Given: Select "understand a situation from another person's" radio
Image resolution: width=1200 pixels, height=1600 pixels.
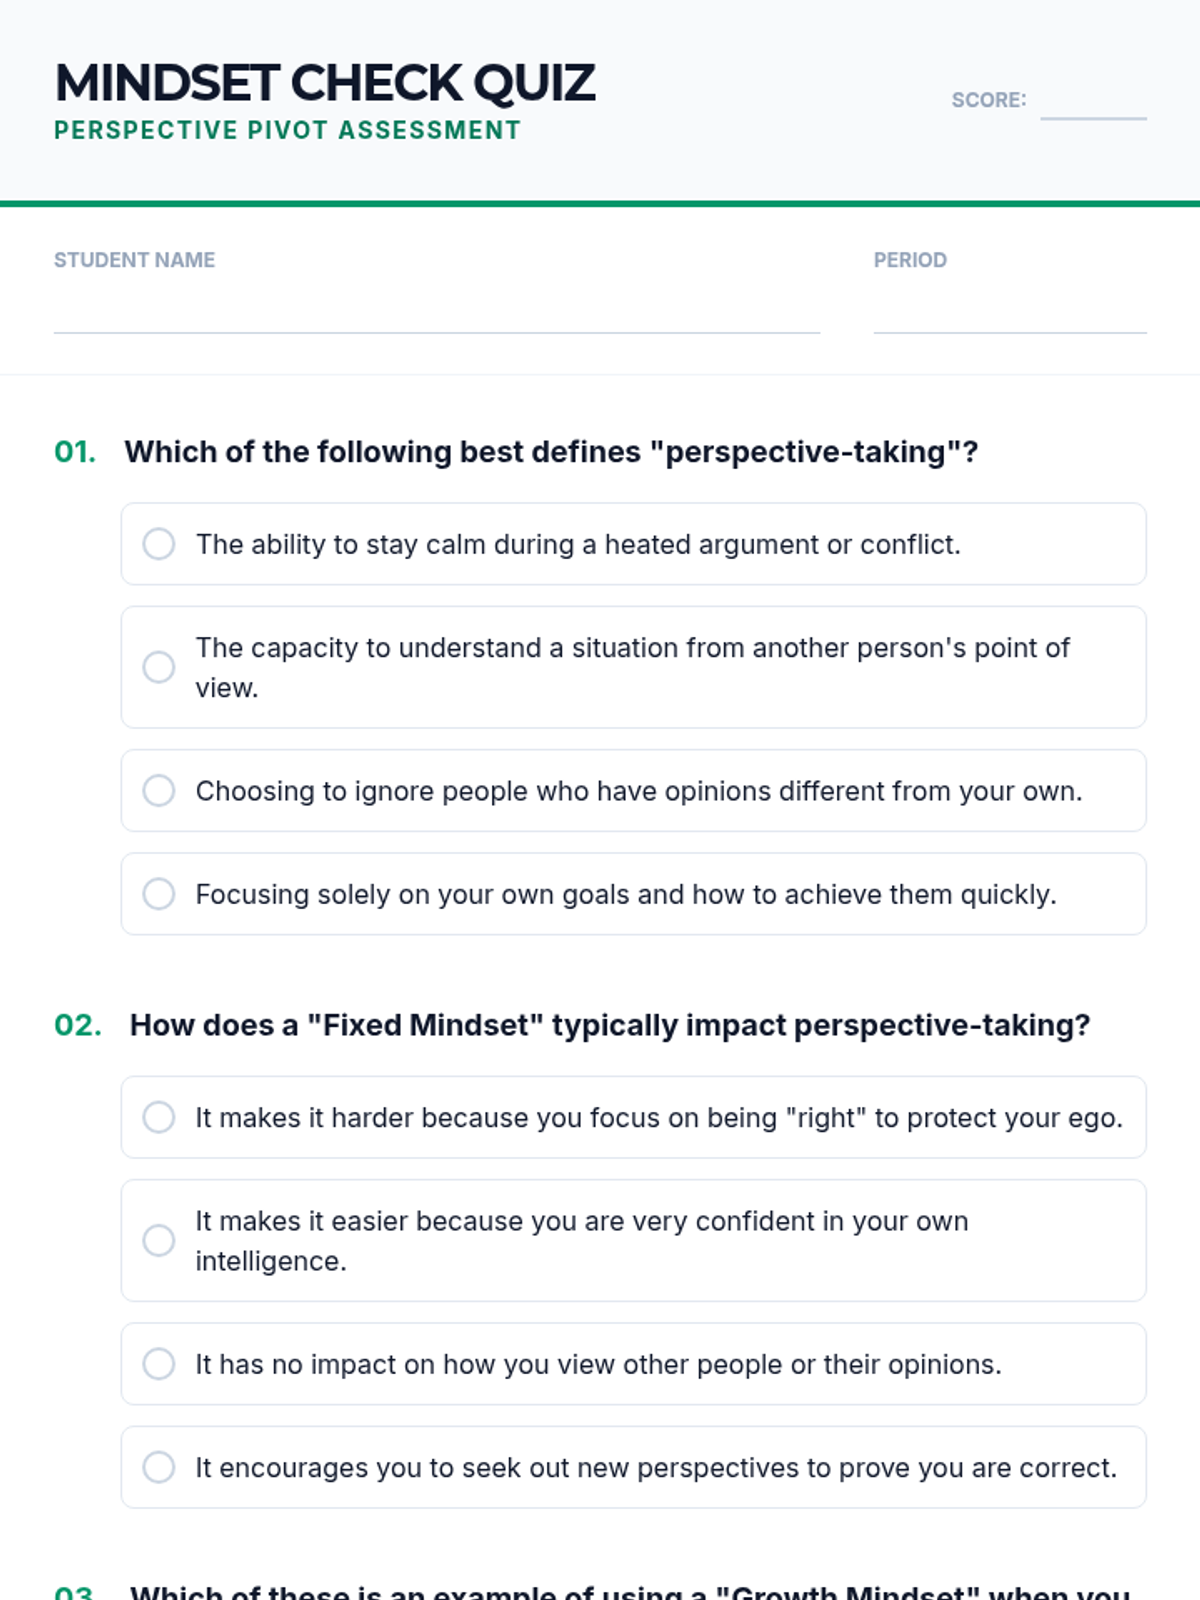Looking at the screenshot, I should (159, 667).
